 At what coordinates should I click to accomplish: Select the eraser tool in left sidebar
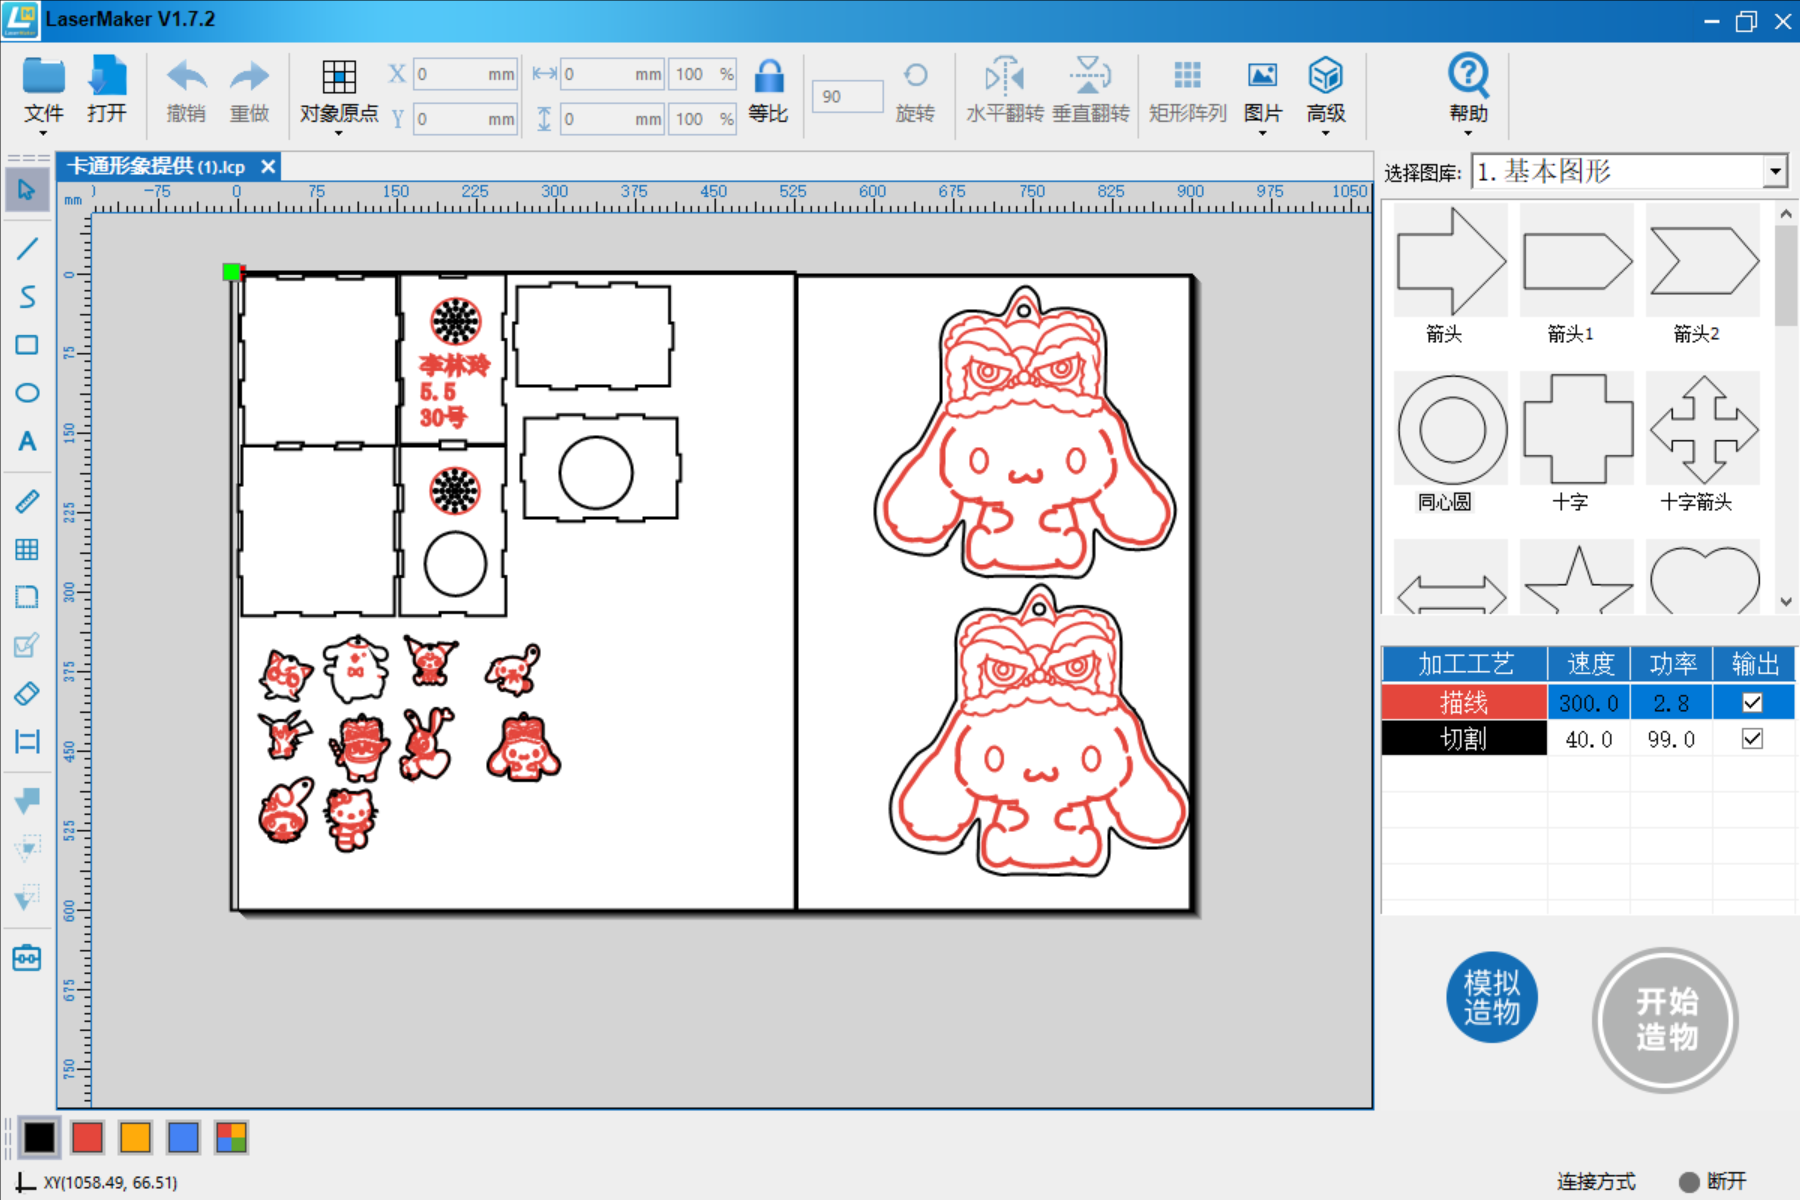pyautogui.click(x=27, y=693)
